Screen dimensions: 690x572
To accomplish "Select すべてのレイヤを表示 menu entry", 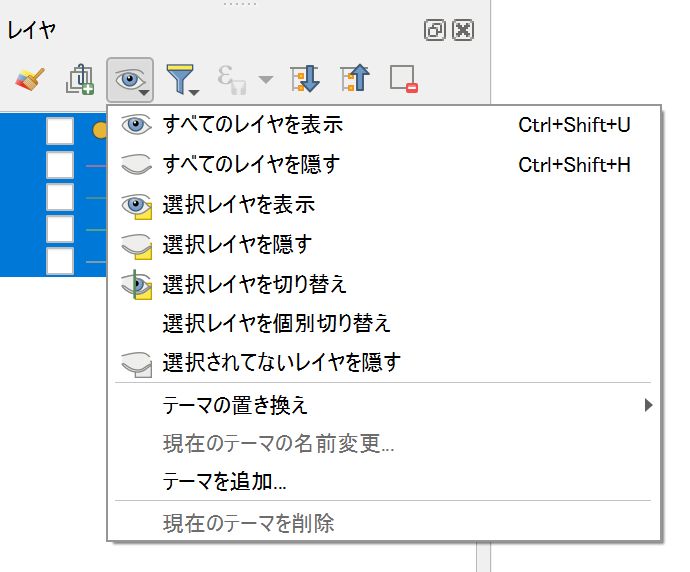I will coord(384,125).
